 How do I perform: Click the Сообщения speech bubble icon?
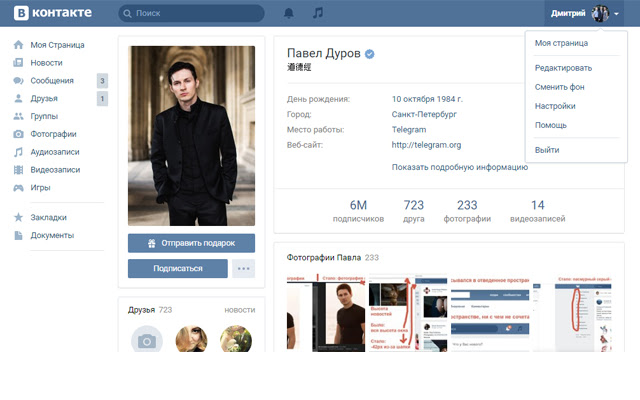point(18,81)
